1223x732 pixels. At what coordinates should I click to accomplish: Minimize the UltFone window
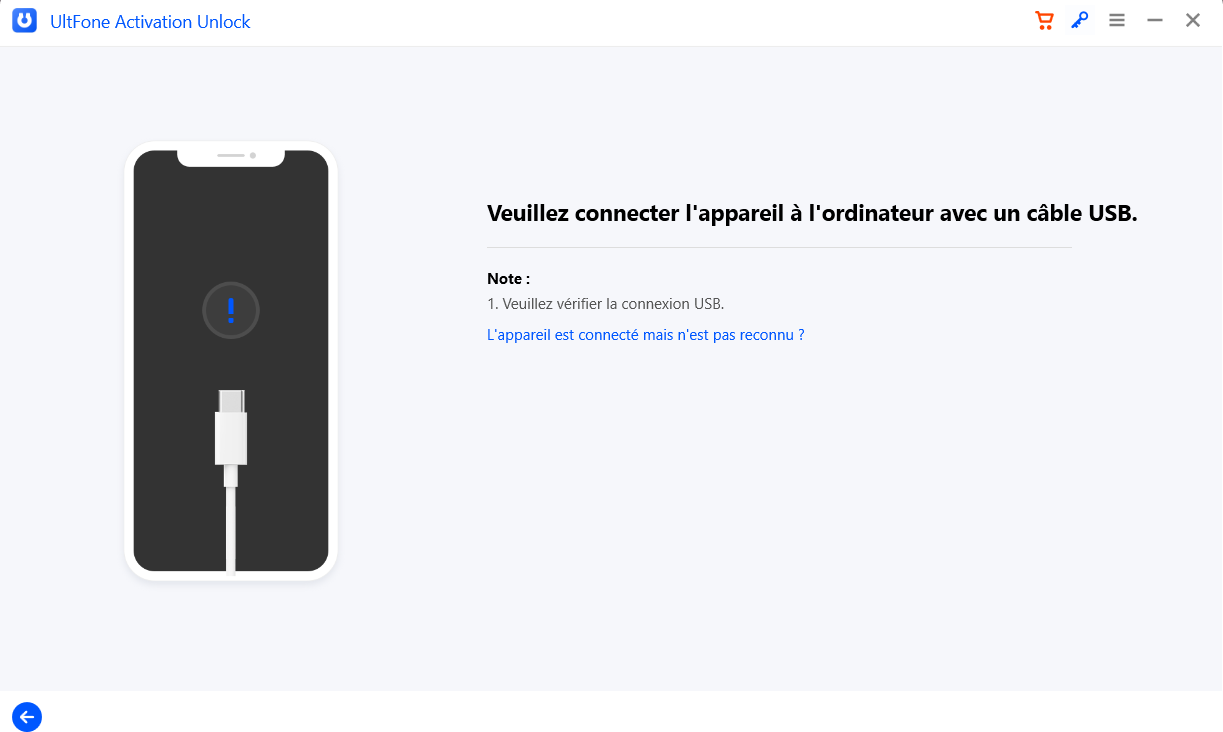pos(1154,19)
